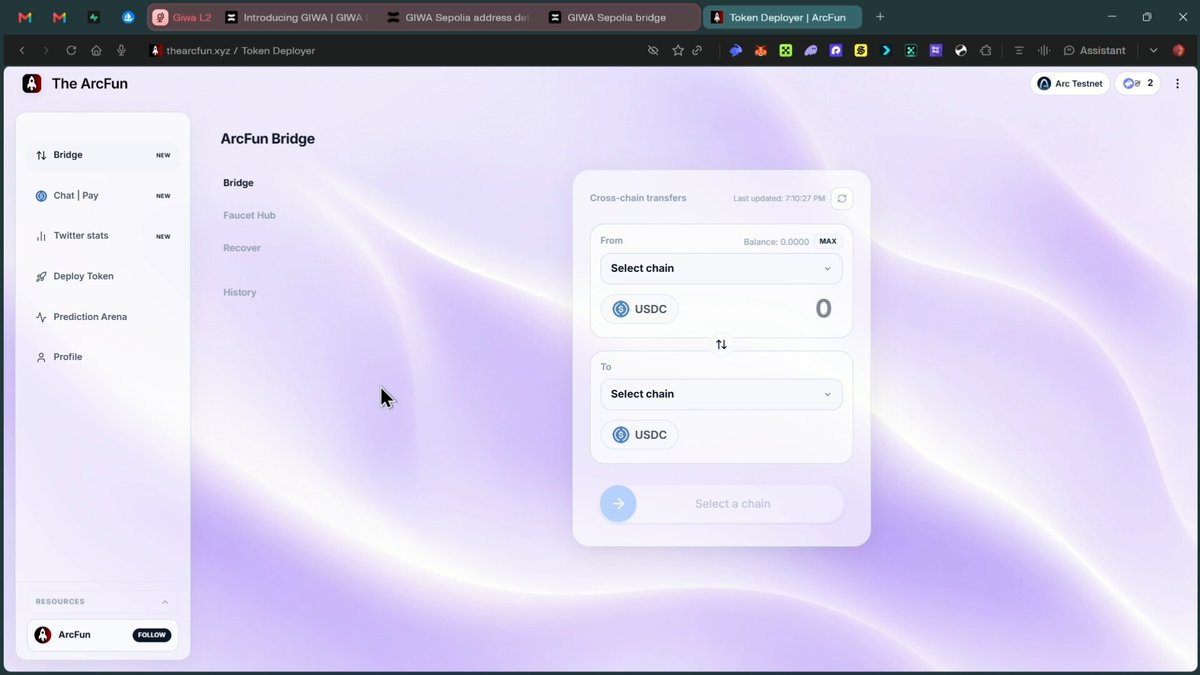Click the Twitter stats bar chart icon

pyautogui.click(x=41, y=236)
